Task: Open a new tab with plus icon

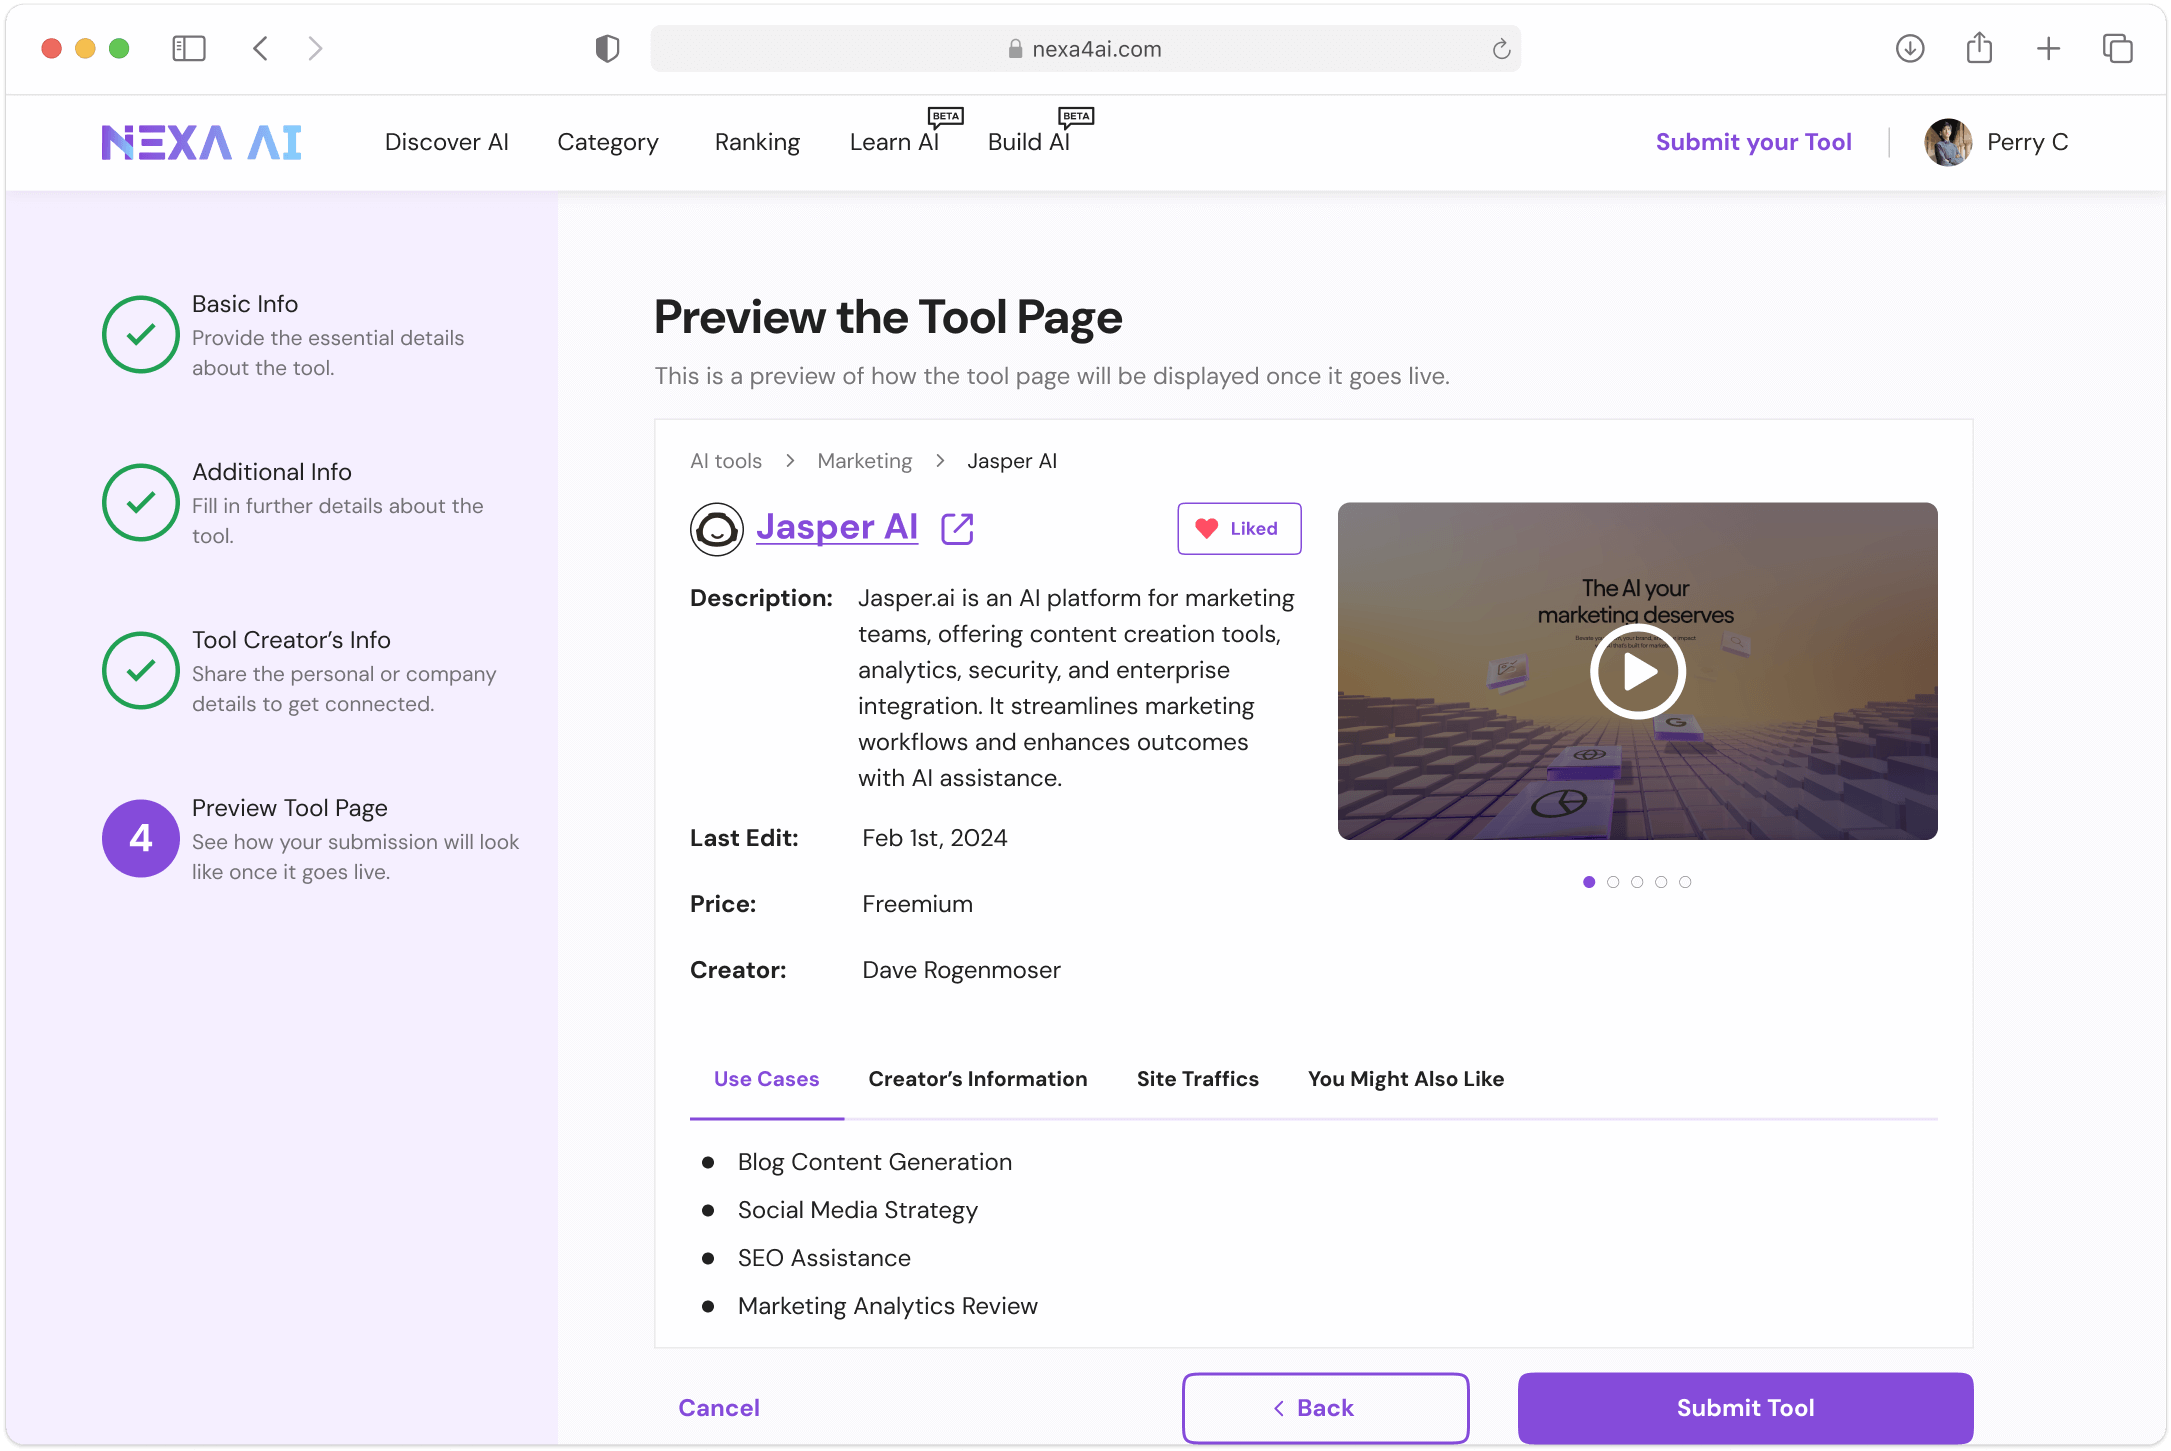Action: [x=2048, y=48]
